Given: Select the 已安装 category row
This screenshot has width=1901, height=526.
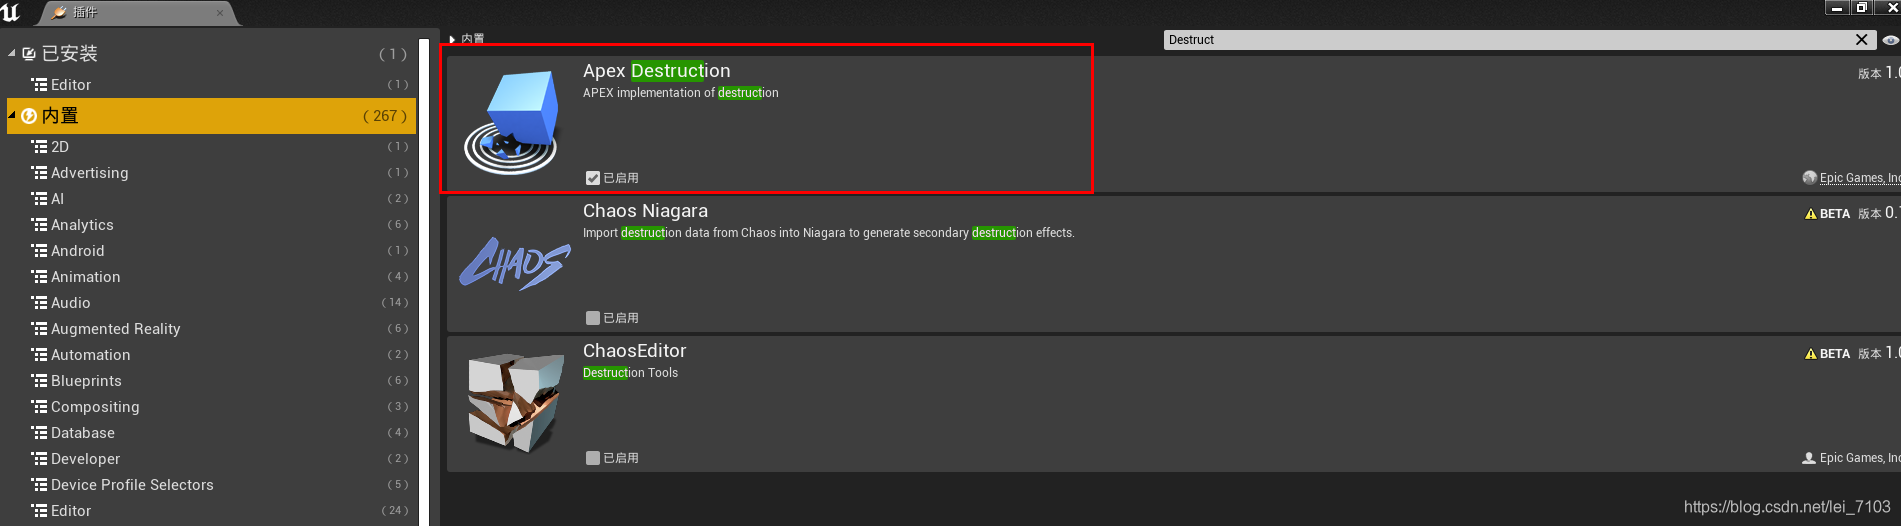Looking at the screenshot, I should (211, 54).
